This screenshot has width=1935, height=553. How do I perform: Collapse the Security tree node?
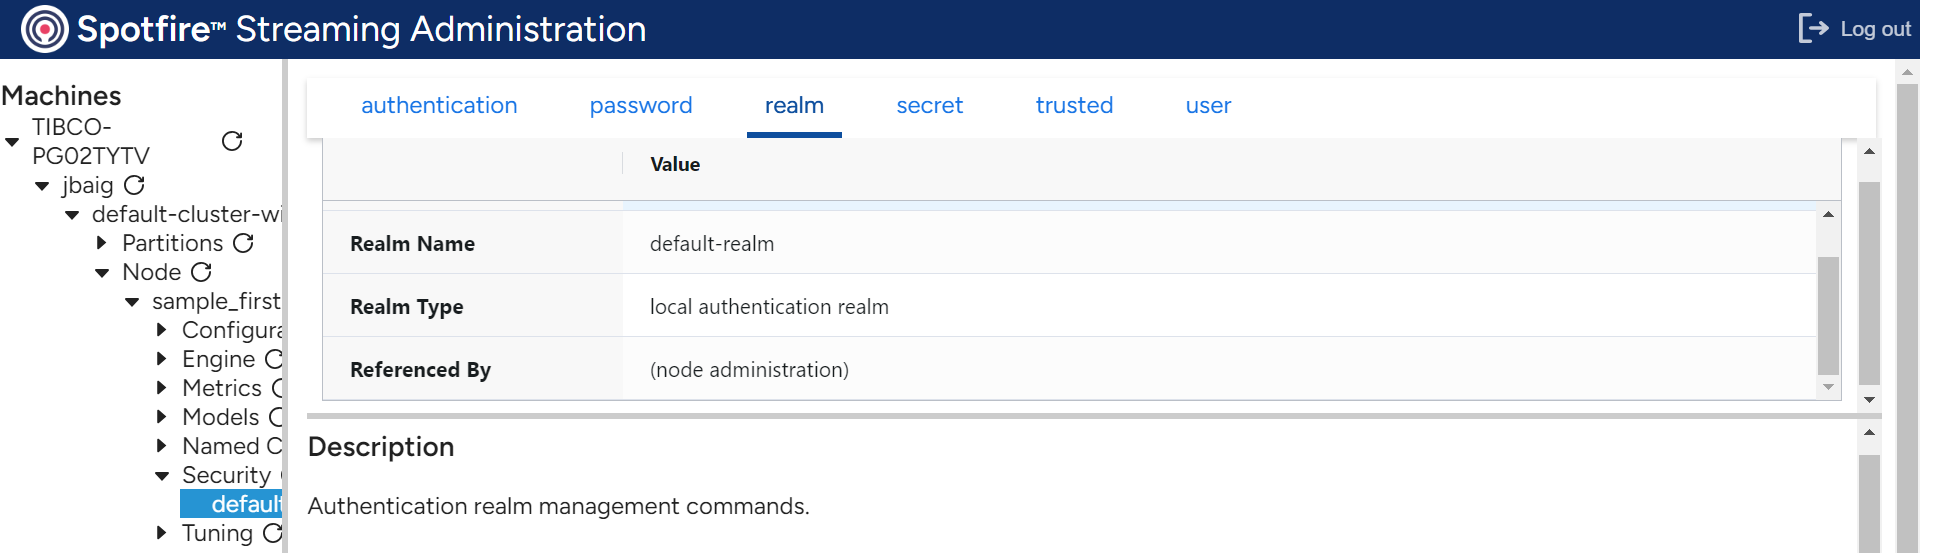pyautogui.click(x=162, y=476)
